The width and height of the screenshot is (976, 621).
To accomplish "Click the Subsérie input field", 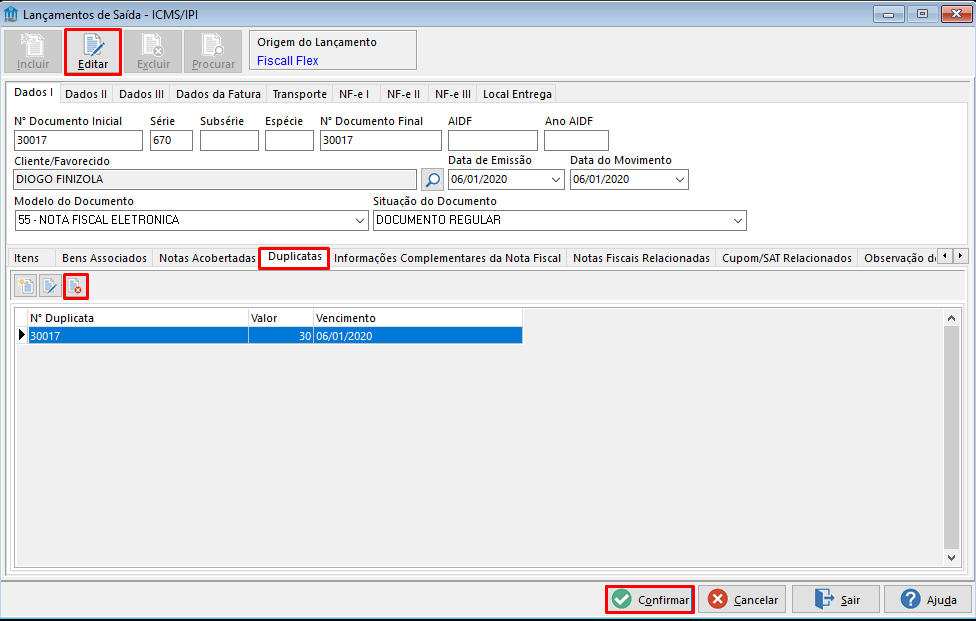I will [x=229, y=141].
